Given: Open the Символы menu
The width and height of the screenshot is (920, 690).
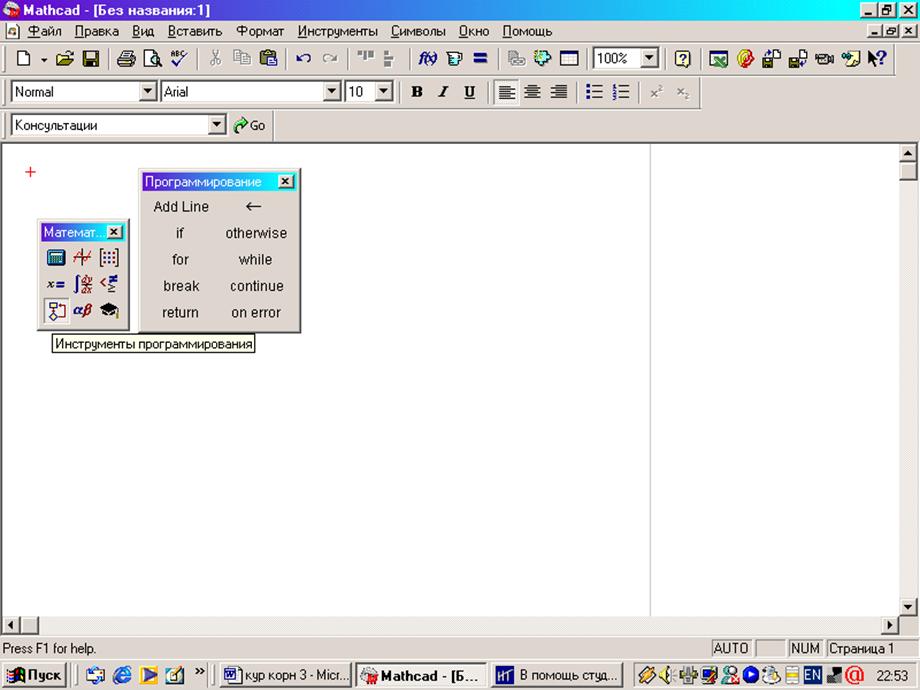Looking at the screenshot, I should click(418, 31).
